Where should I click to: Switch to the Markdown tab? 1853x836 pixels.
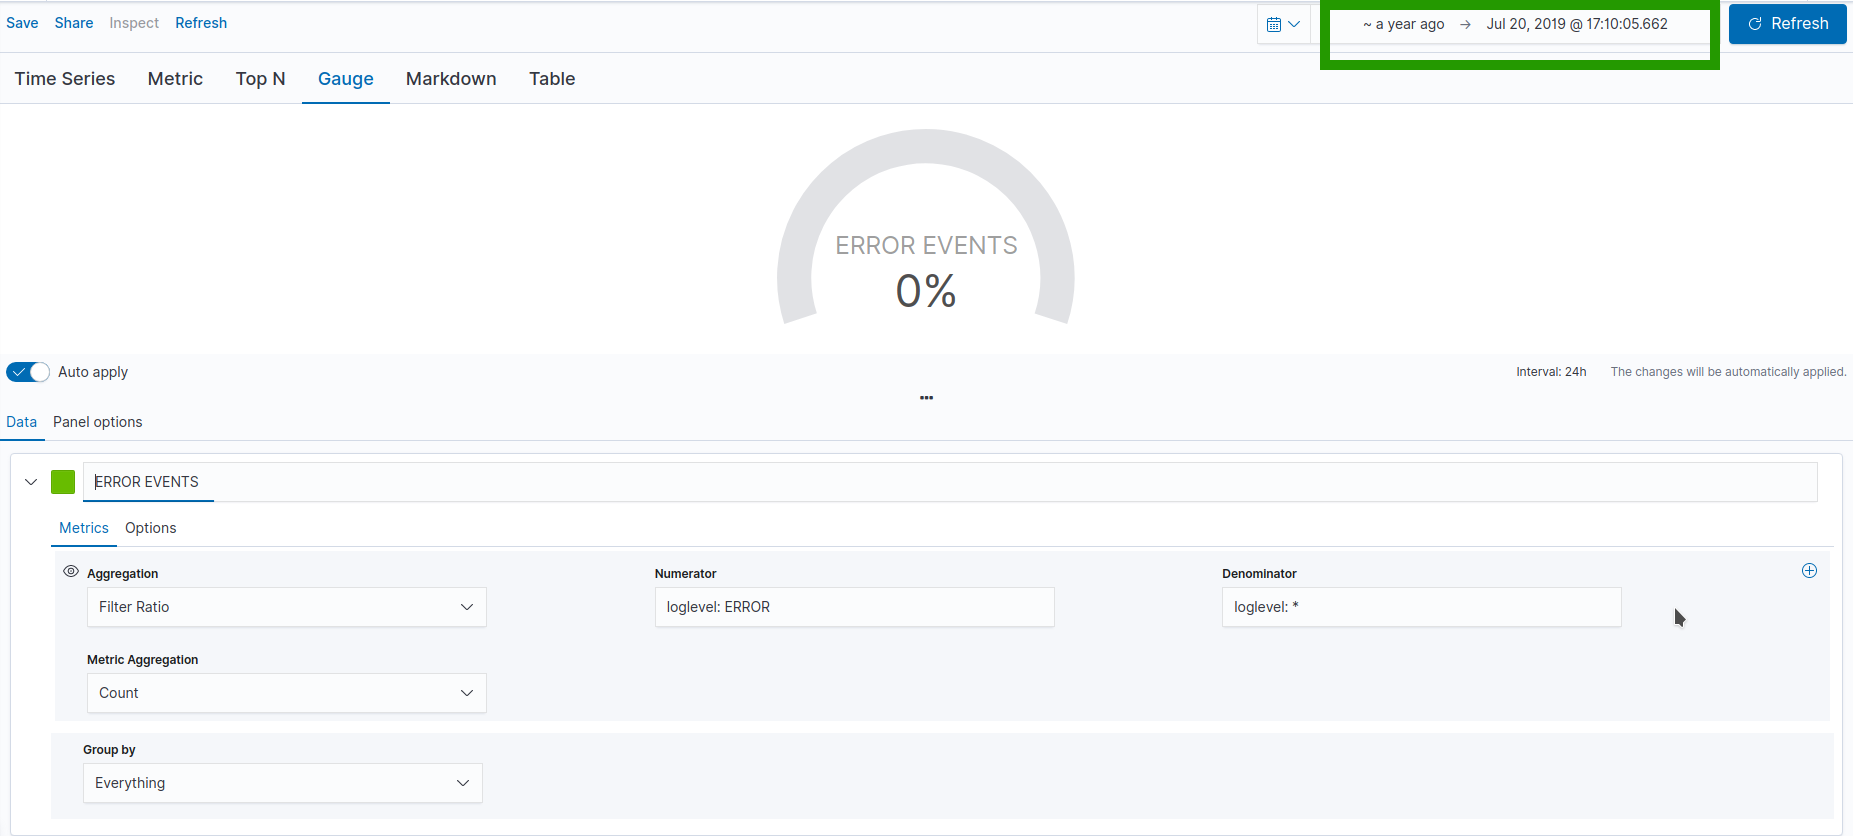[x=451, y=79]
